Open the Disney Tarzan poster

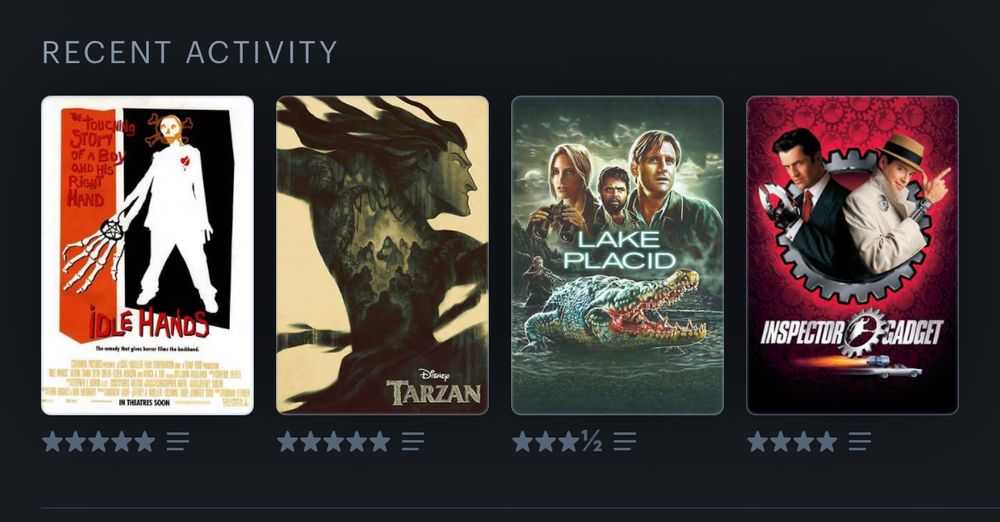382,255
